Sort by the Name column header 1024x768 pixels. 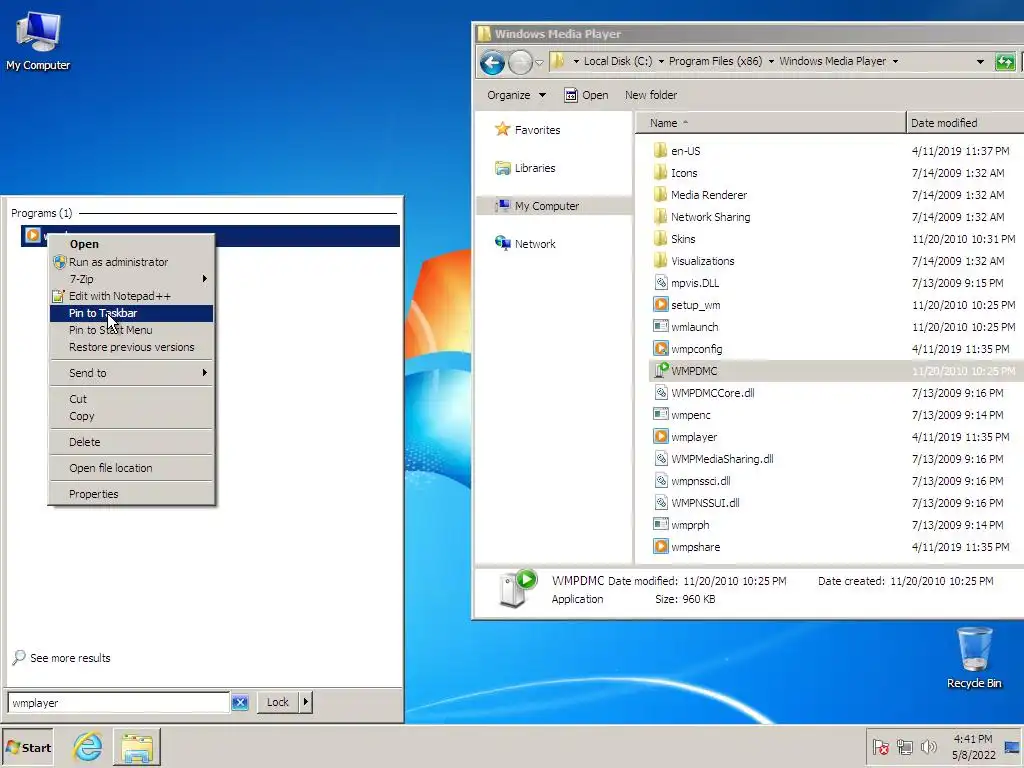771,123
